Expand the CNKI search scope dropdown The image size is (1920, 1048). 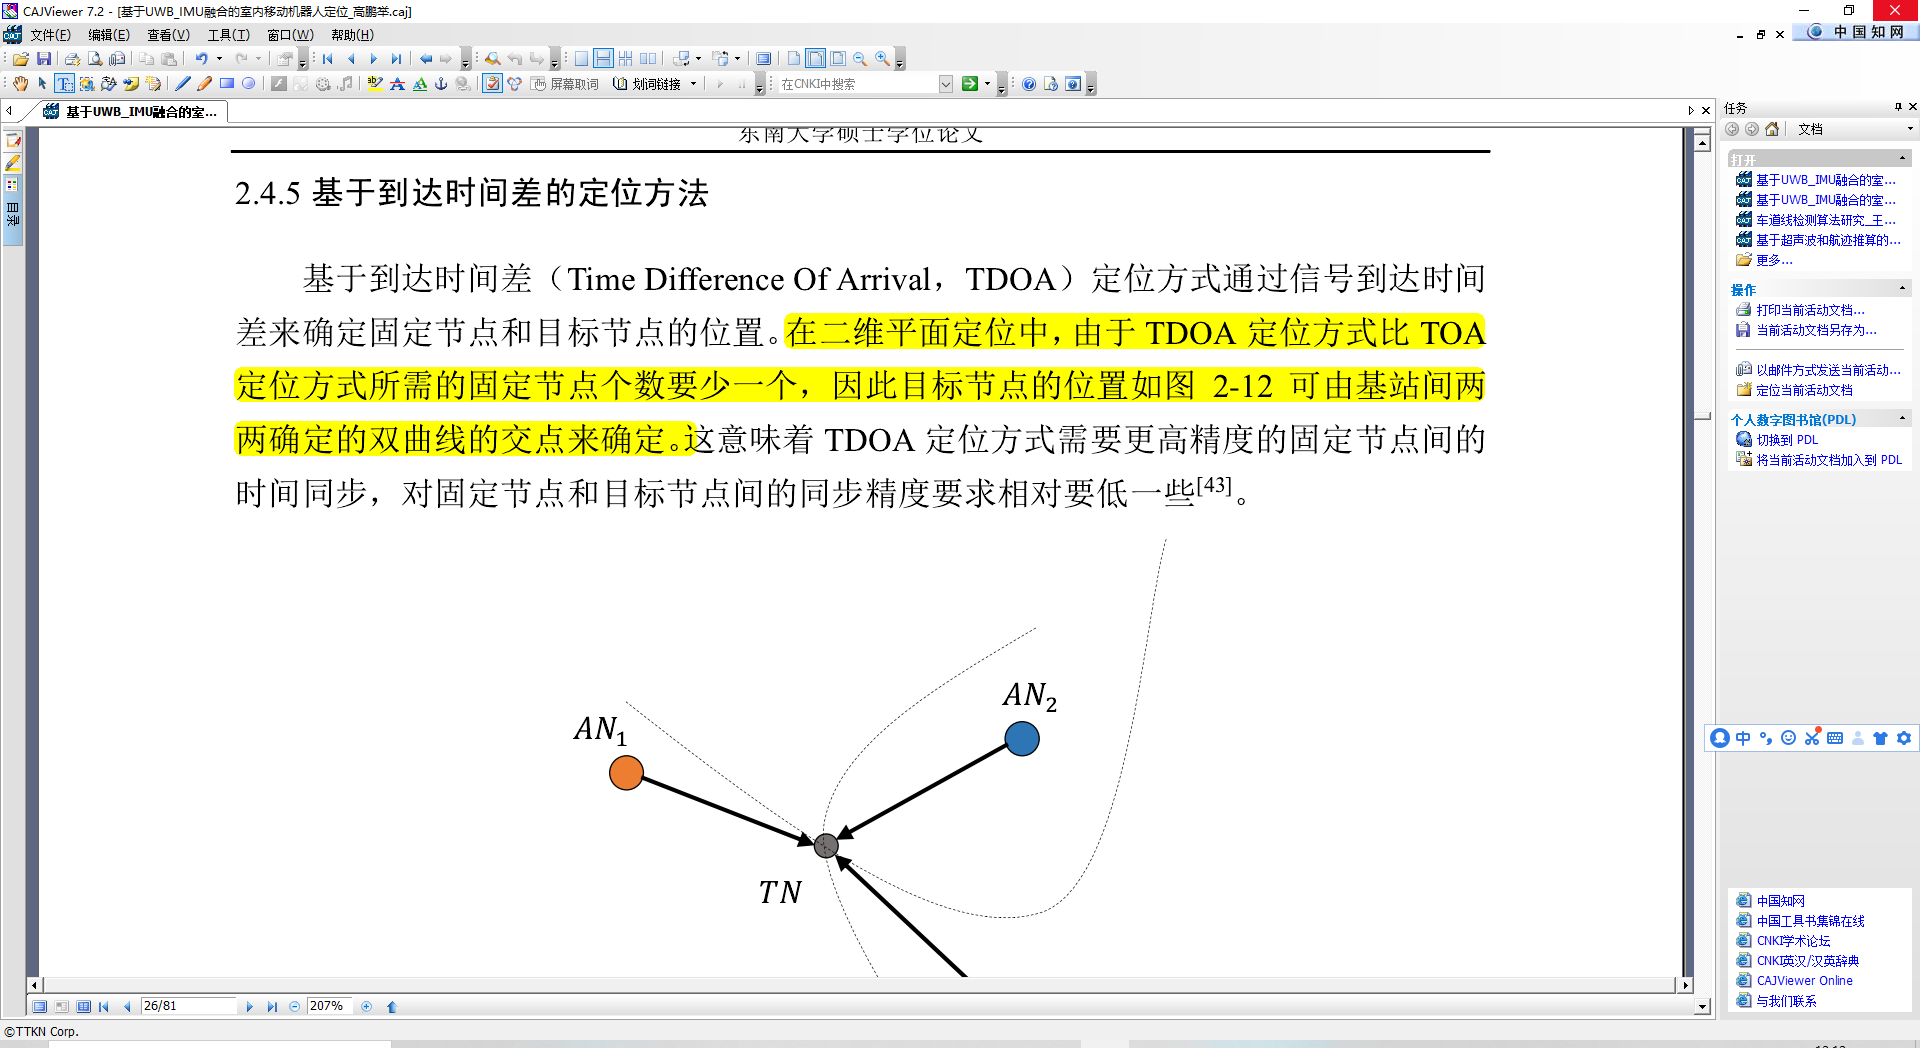[x=946, y=84]
